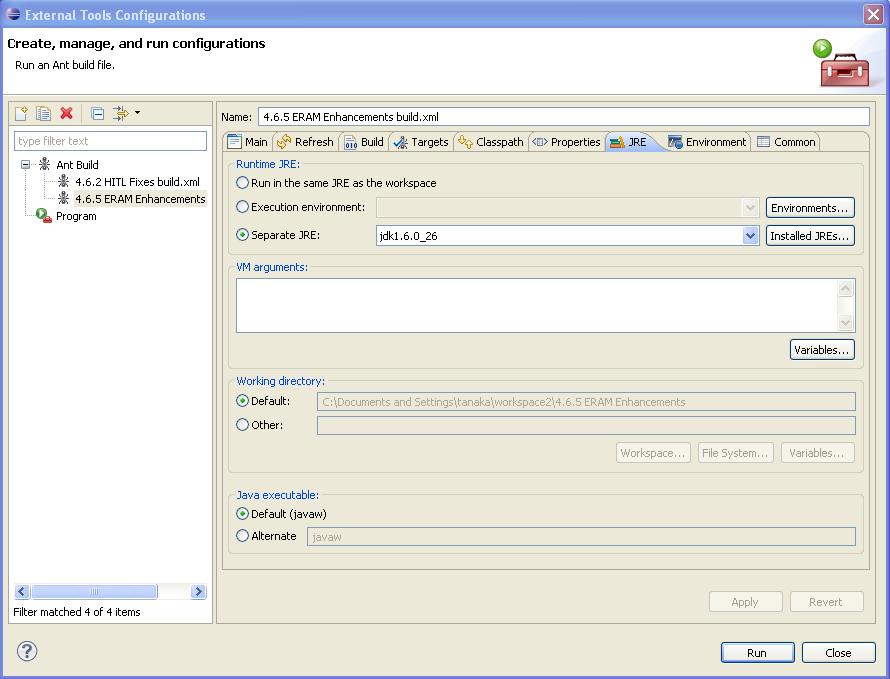
Task: Collapse all configurations in the tree
Action: point(98,114)
